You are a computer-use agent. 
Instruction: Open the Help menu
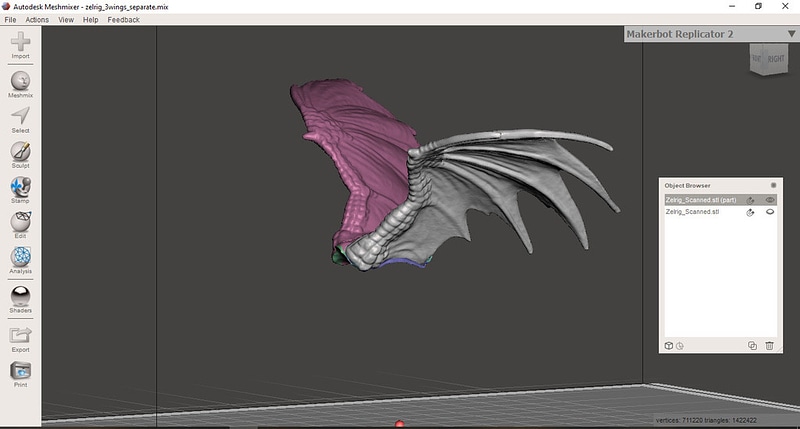(91, 20)
